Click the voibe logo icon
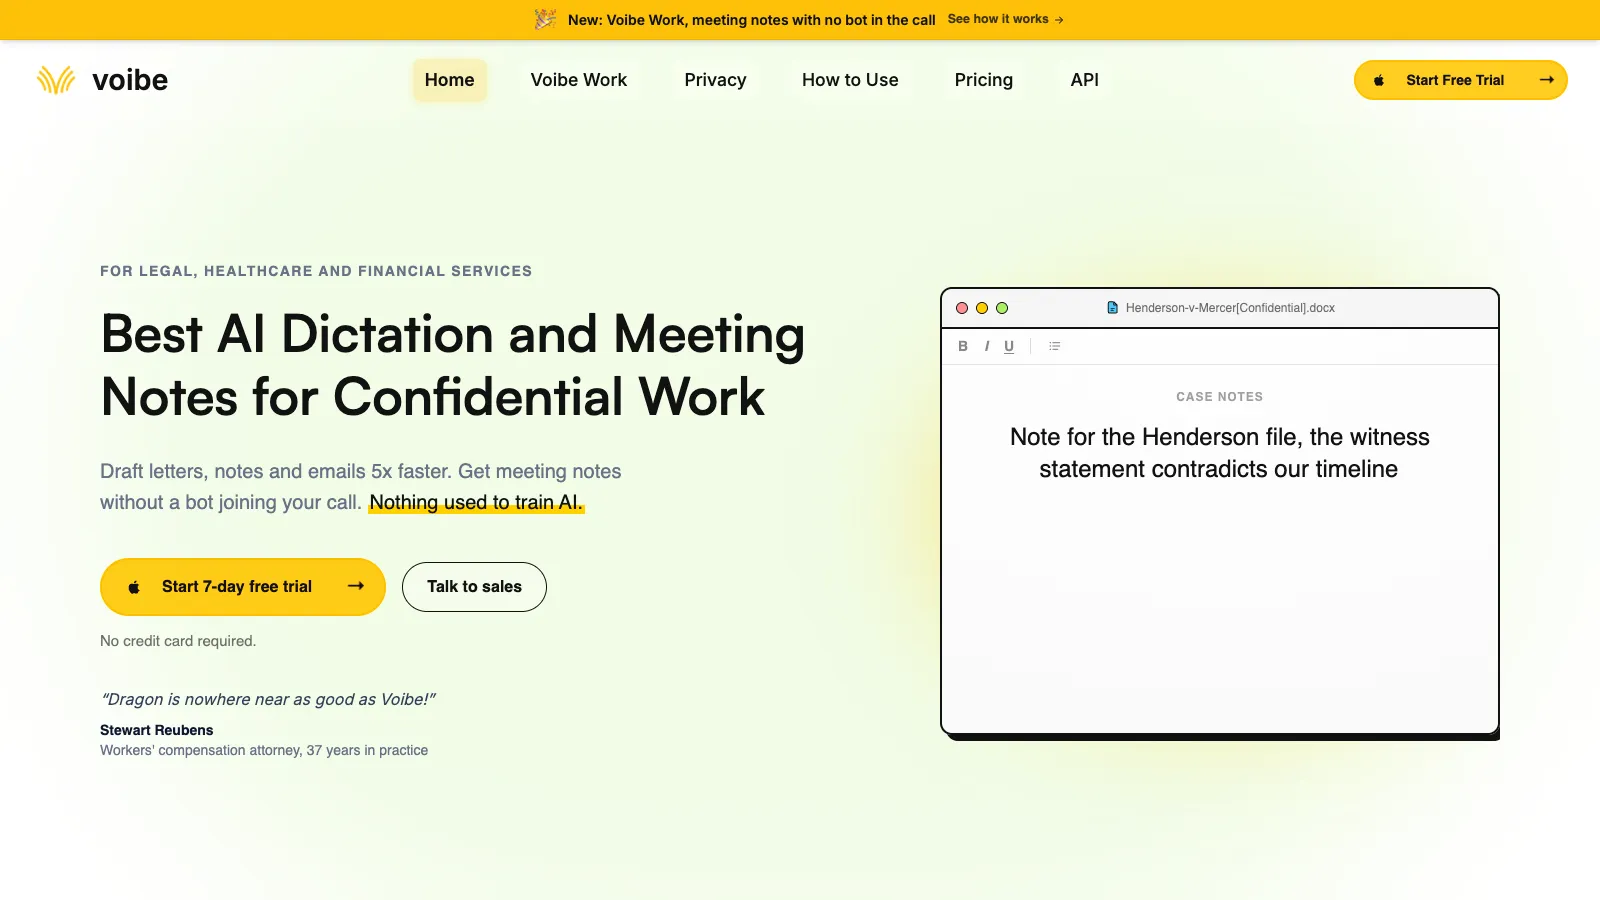This screenshot has height=900, width=1600. [56, 80]
